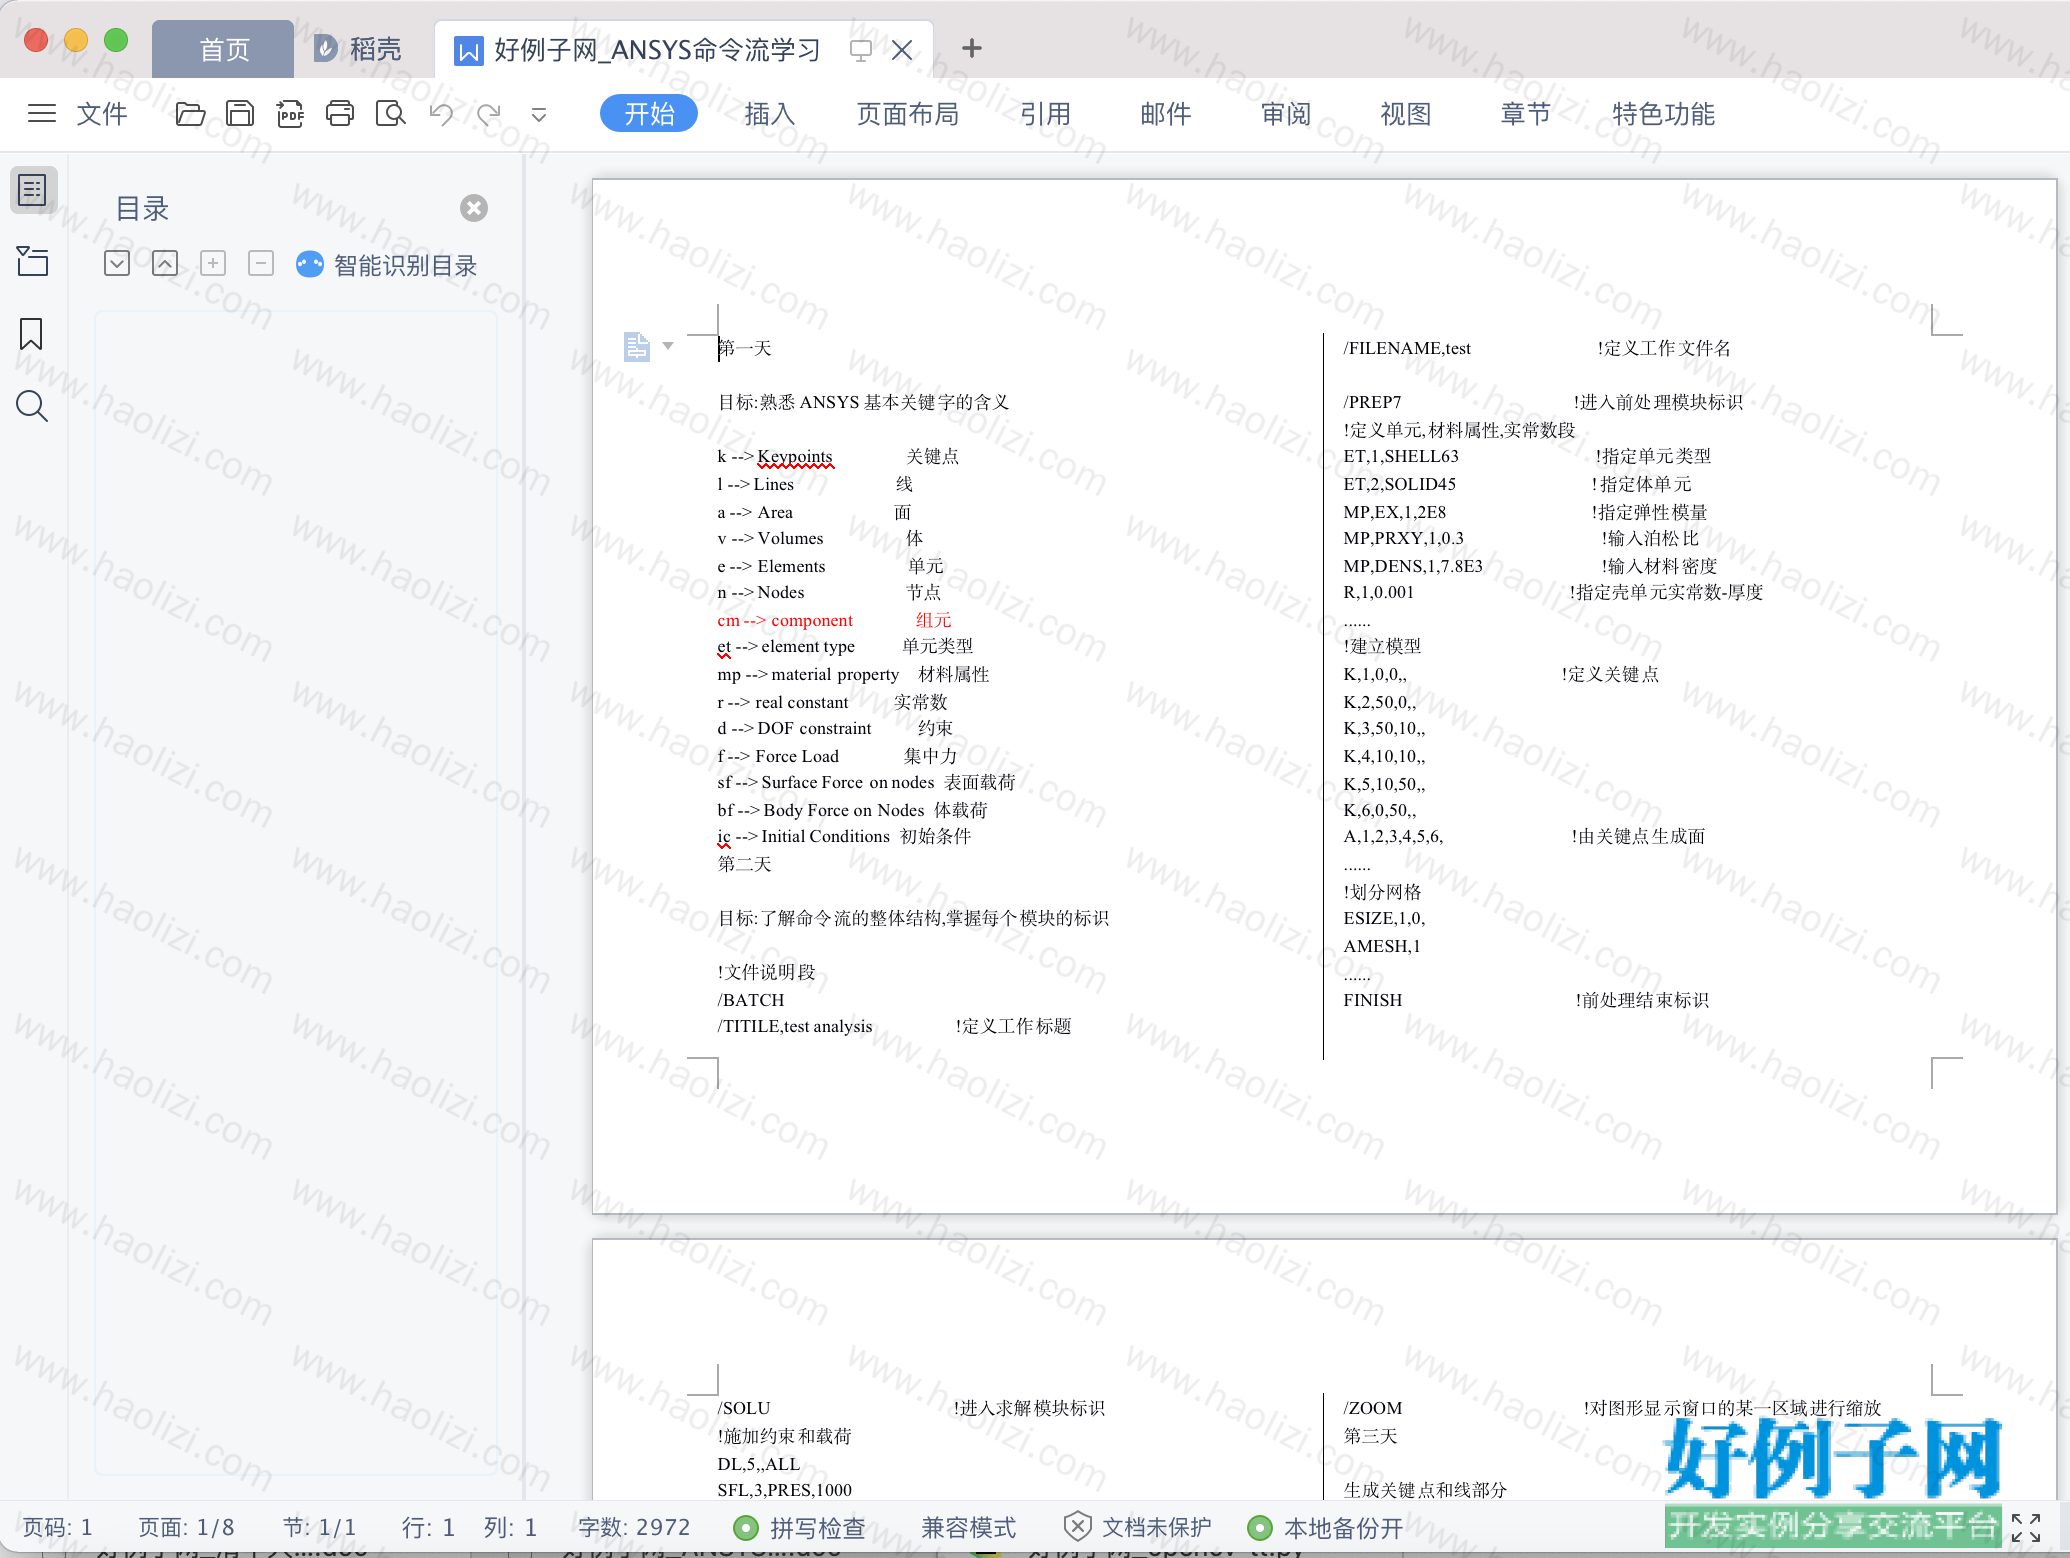Open the 引用 tab
Screen dimensions: 2070x1558
(1046, 114)
